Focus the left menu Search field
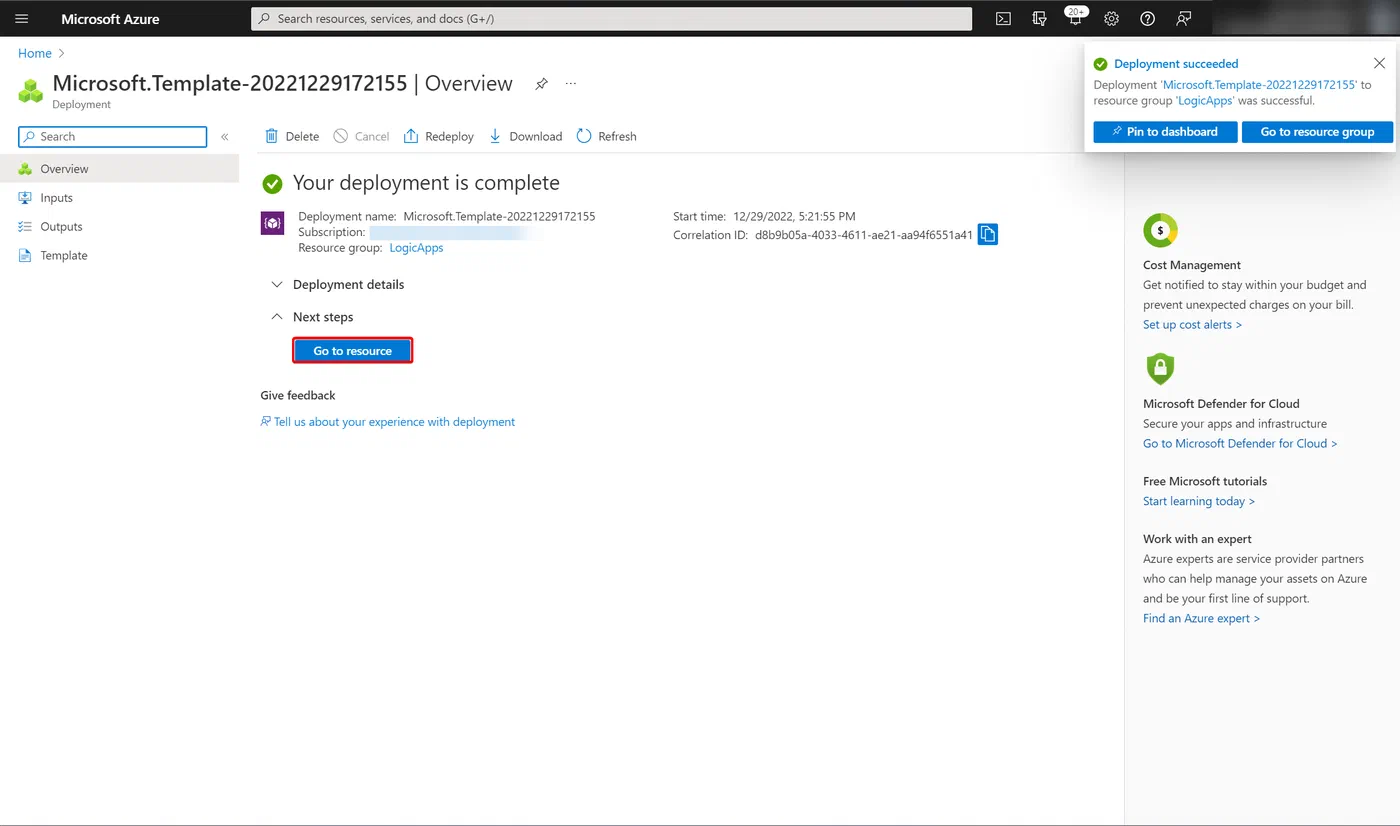1400x826 pixels. [x=113, y=137]
